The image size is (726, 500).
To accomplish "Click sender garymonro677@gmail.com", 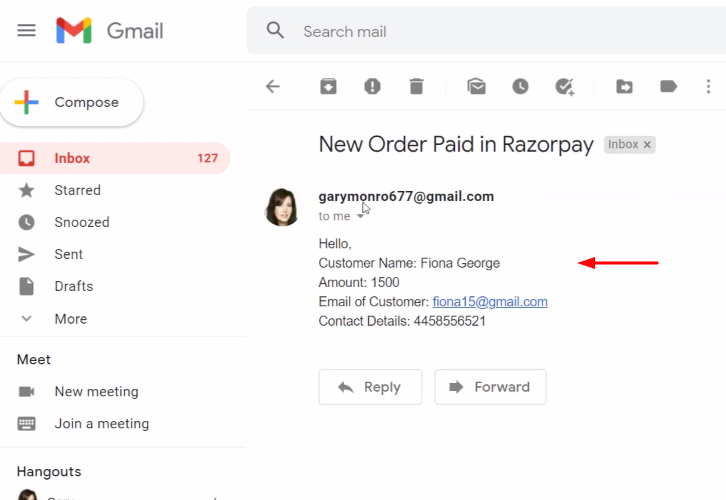I will click(x=406, y=196).
